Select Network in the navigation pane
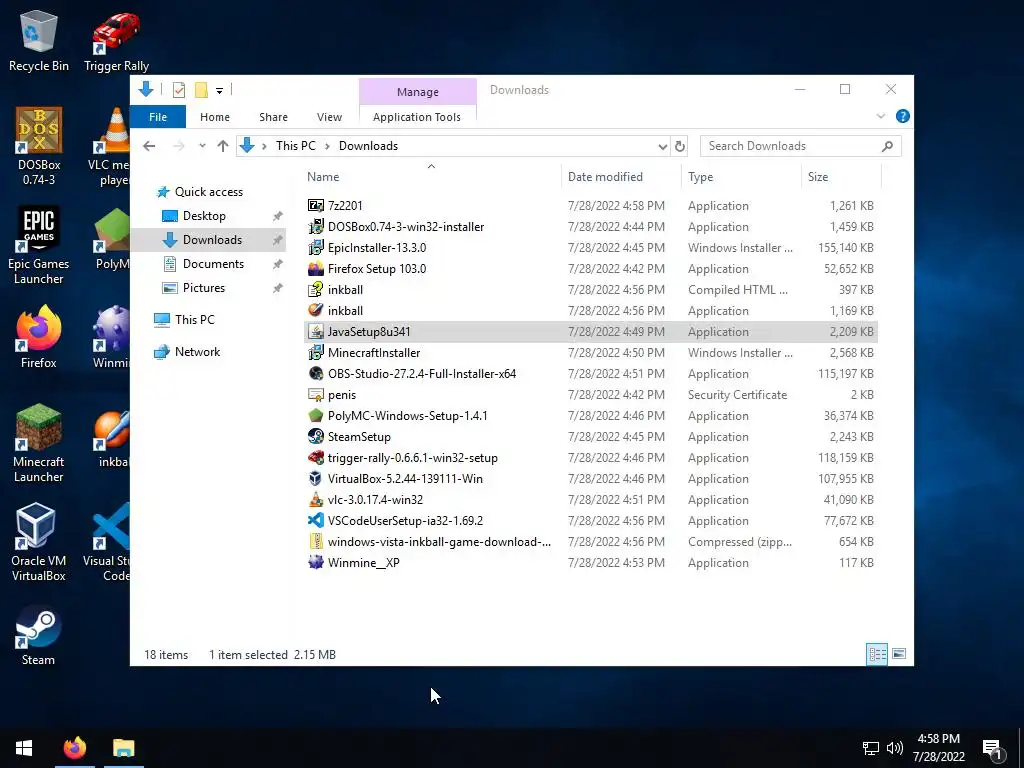Image resolution: width=1024 pixels, height=768 pixels. (197, 352)
